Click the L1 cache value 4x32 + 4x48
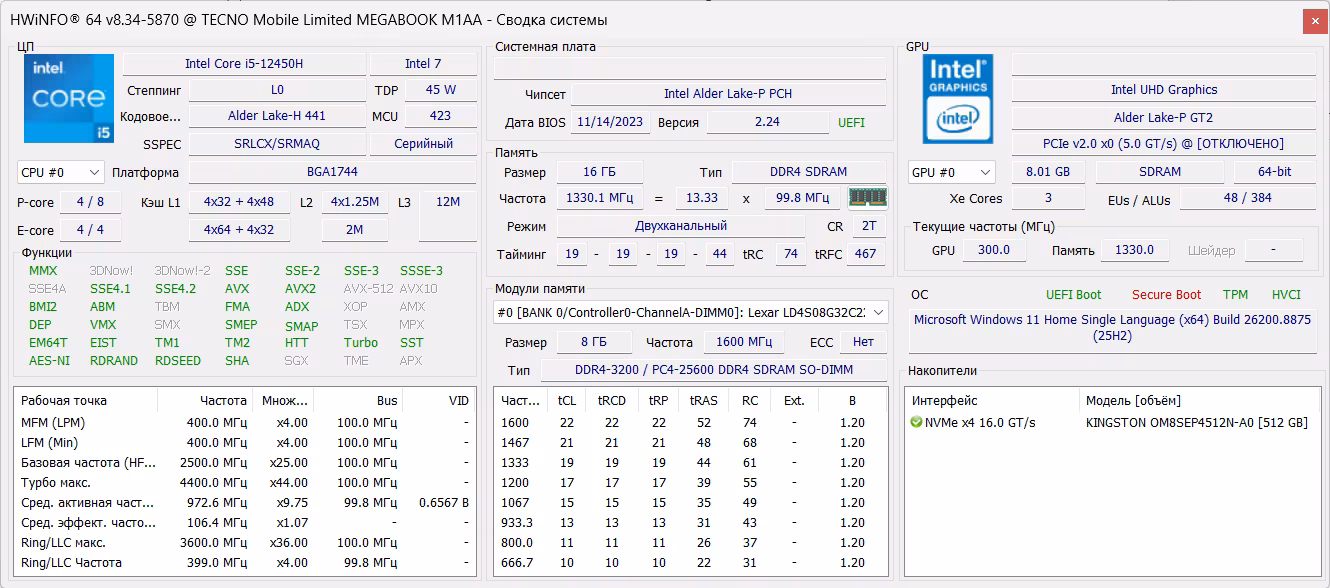This screenshot has width=1330, height=588. click(x=239, y=202)
